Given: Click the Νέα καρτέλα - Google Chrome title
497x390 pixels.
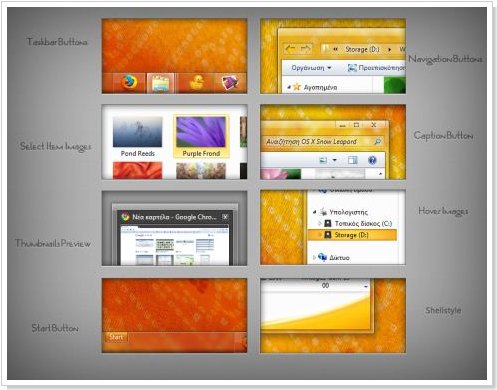Looking at the screenshot, I should [x=174, y=217].
